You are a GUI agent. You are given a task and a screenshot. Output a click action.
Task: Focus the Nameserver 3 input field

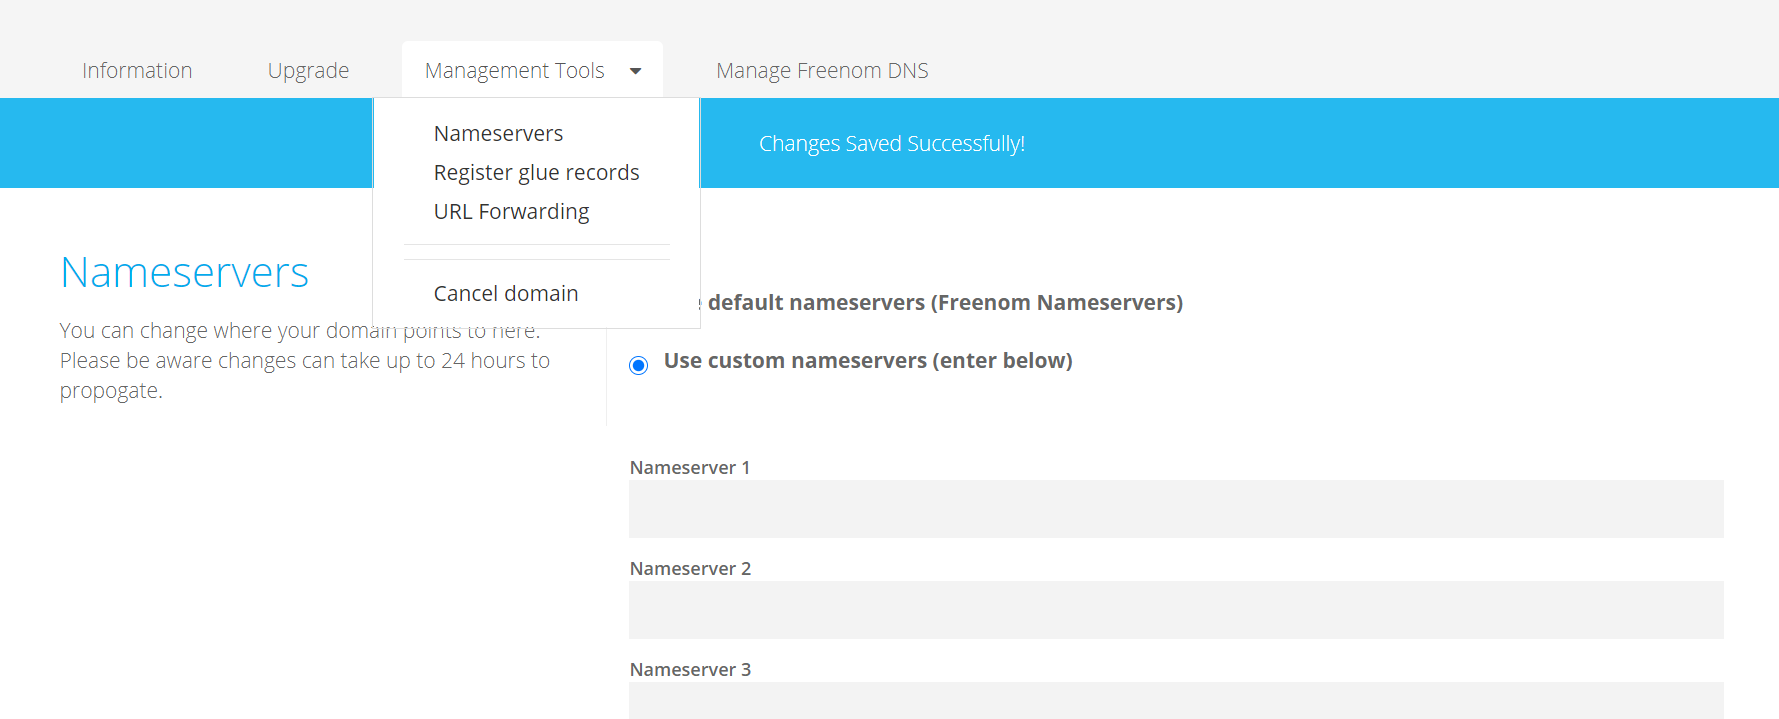1176,700
